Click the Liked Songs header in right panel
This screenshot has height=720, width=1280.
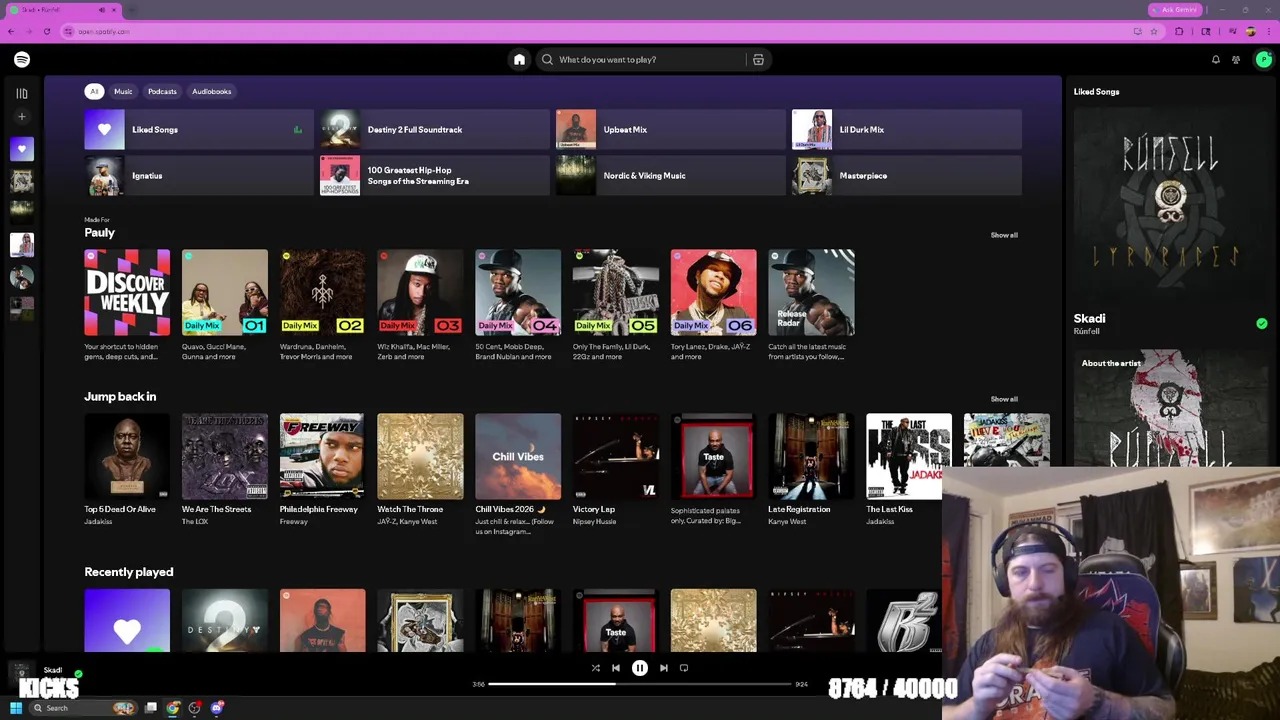coord(1096,92)
